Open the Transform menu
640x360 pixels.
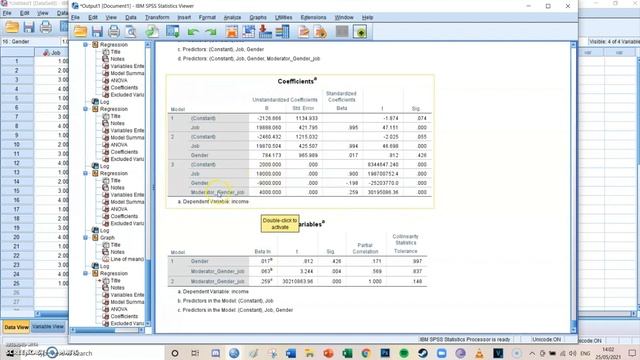(157, 18)
